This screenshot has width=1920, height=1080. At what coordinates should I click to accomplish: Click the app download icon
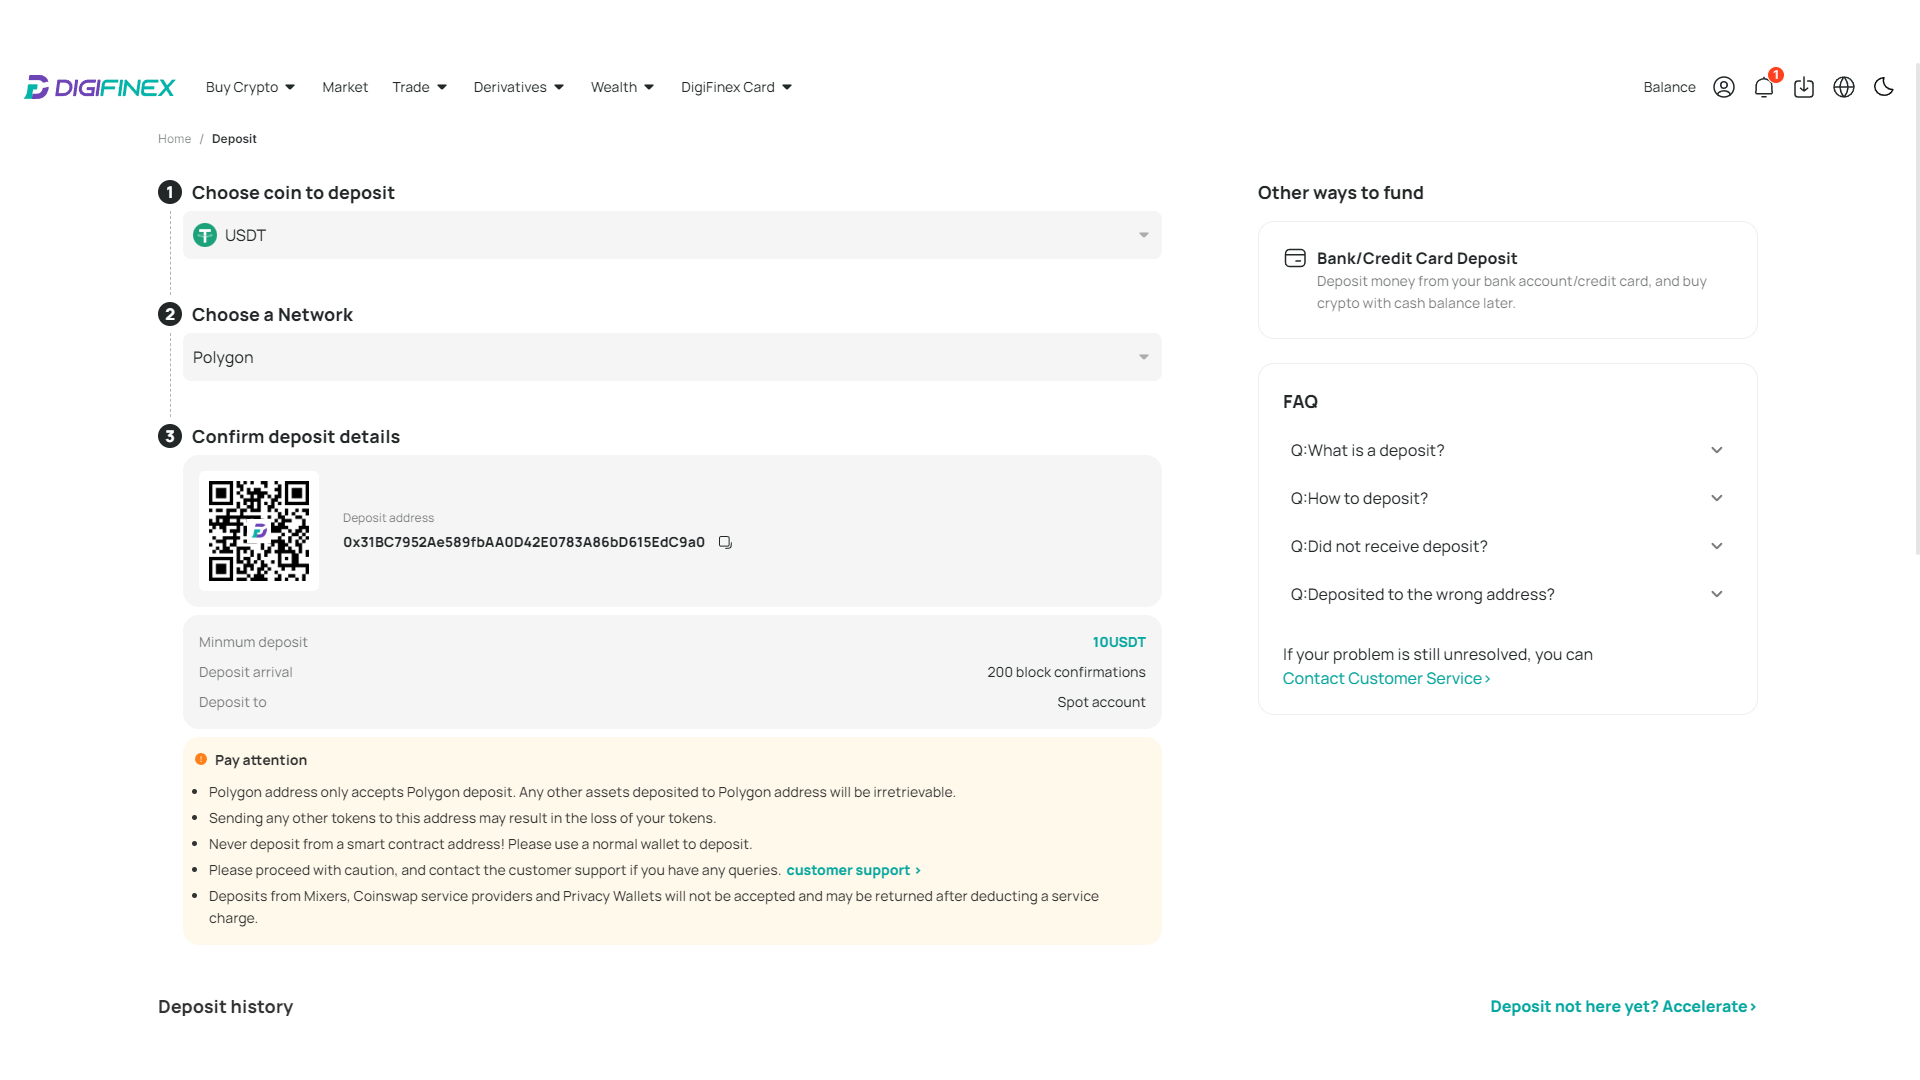1804,87
